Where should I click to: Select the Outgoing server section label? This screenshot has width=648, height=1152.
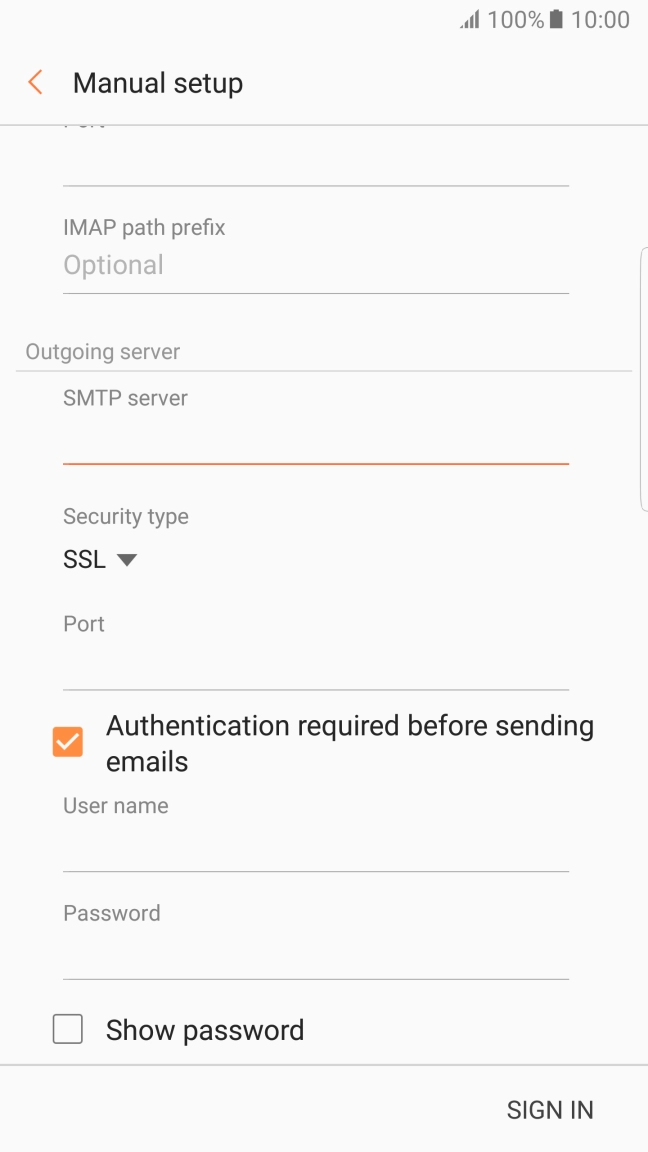coord(102,351)
